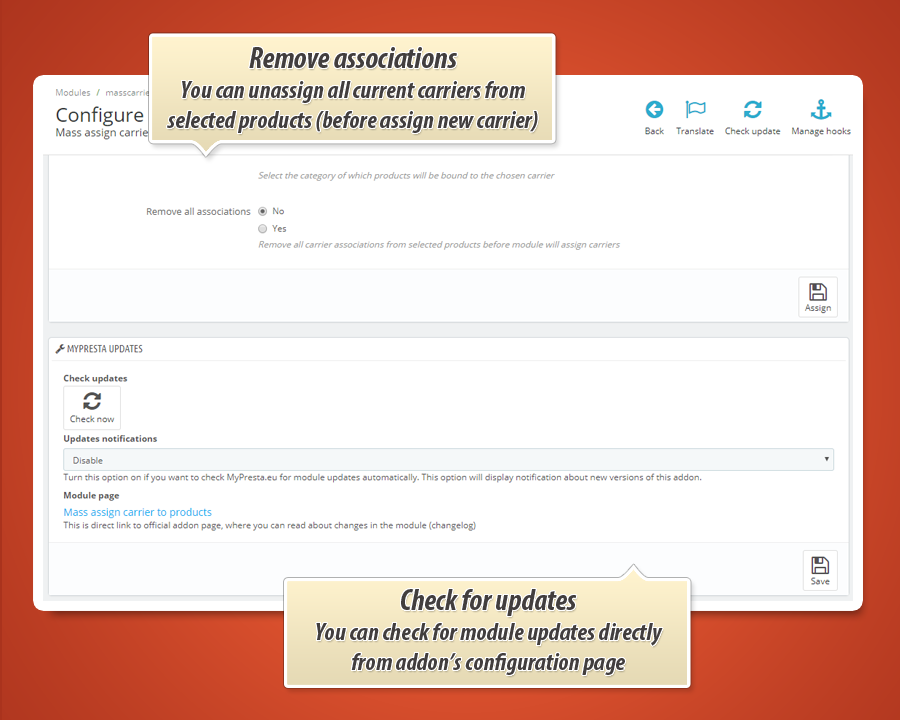Open Manage hooks anchor icon
The width and height of the screenshot is (900, 720).
click(x=820, y=110)
